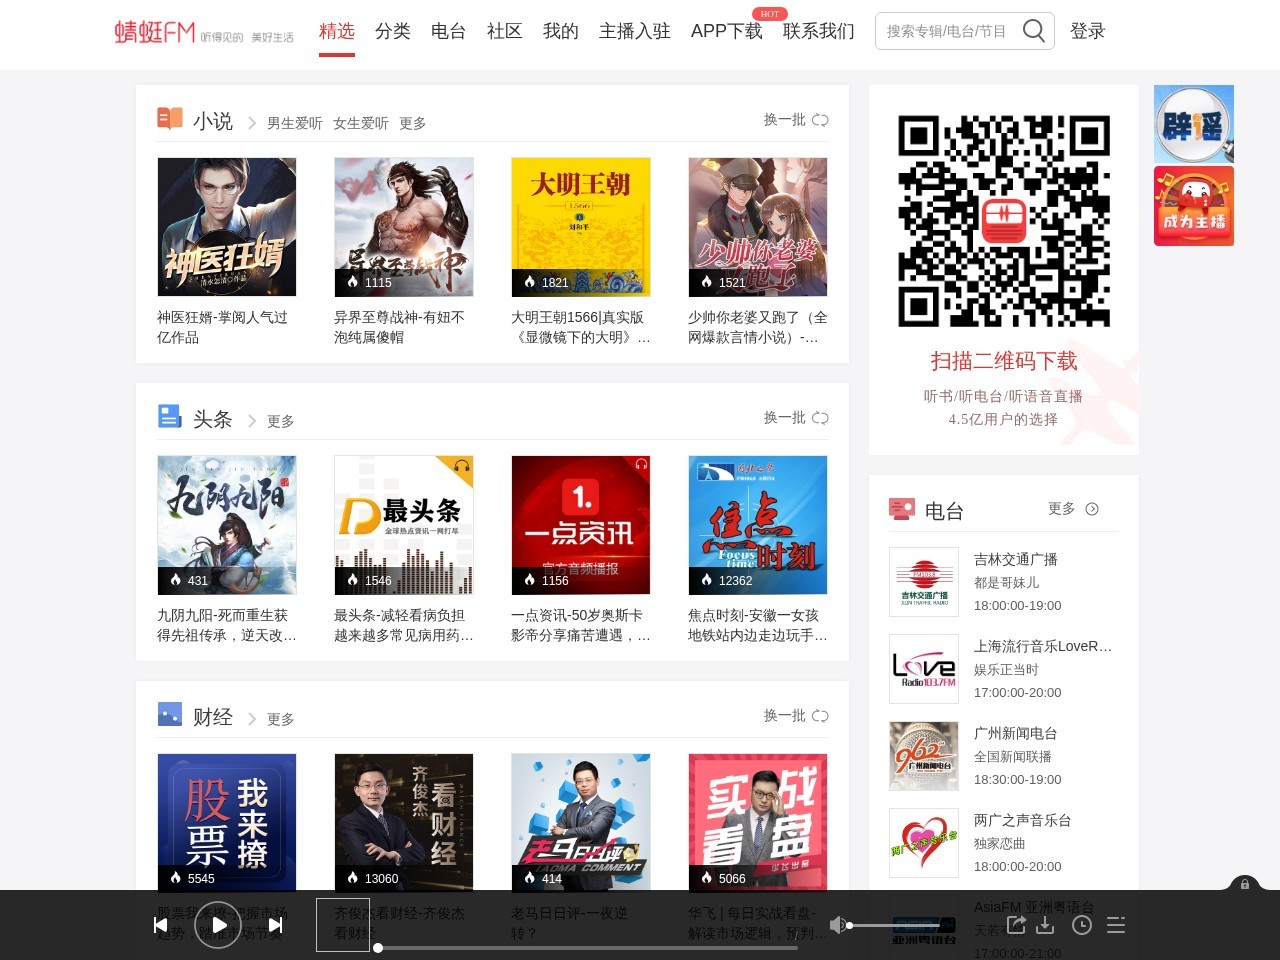This screenshot has width=1280, height=960.
Task: Skip to the next track
Action: pos(275,925)
